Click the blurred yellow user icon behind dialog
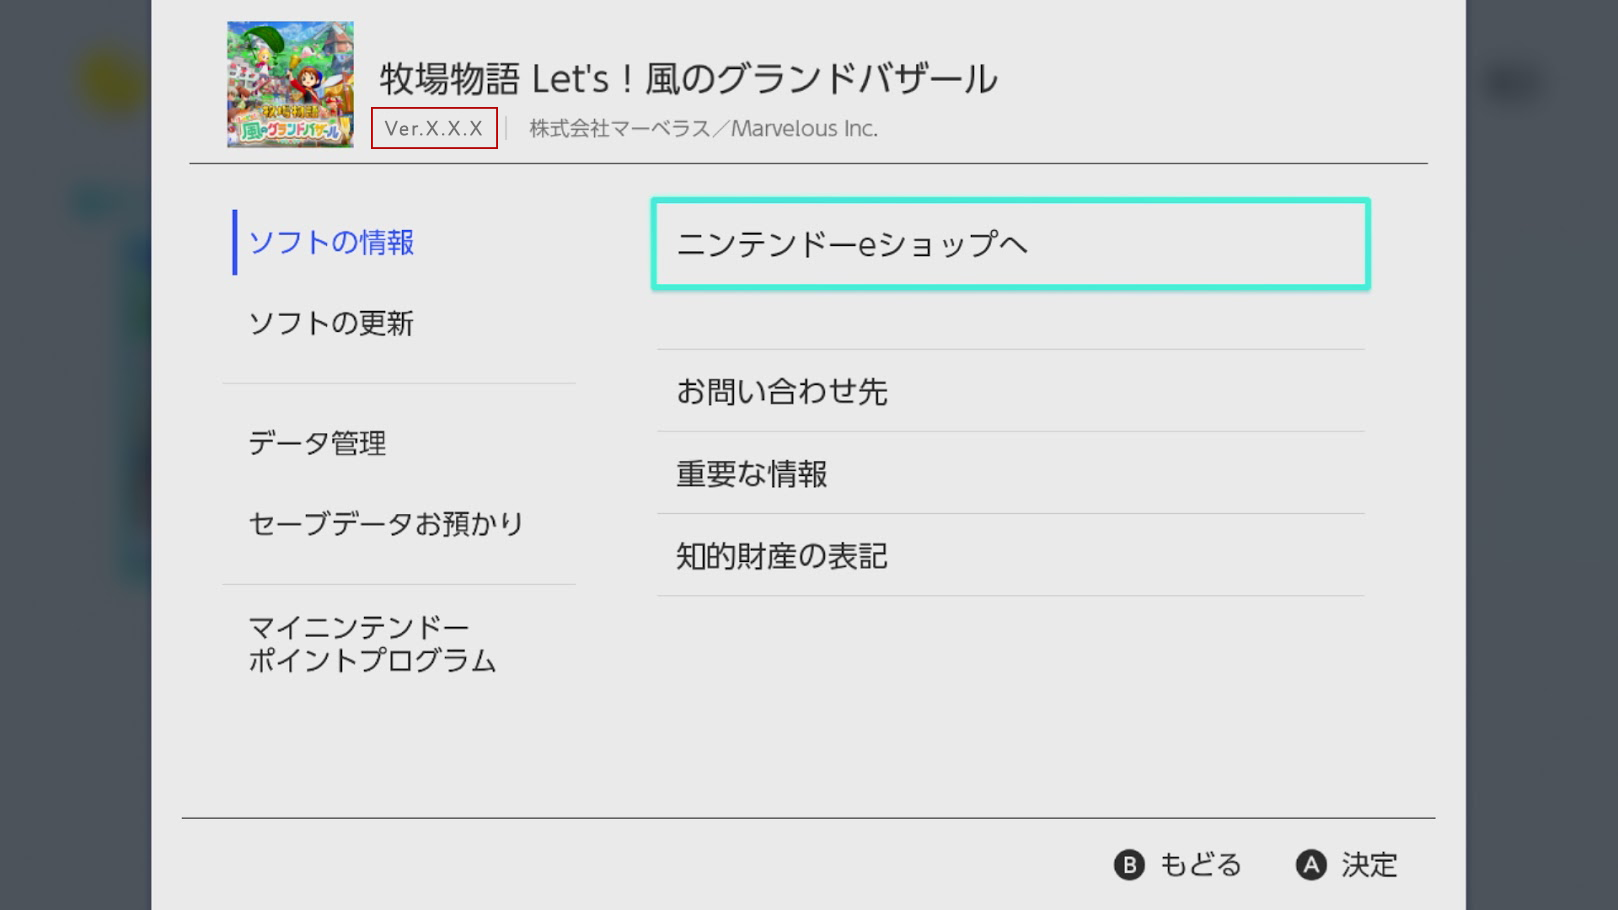This screenshot has height=910, width=1618. pyautogui.click(x=112, y=80)
